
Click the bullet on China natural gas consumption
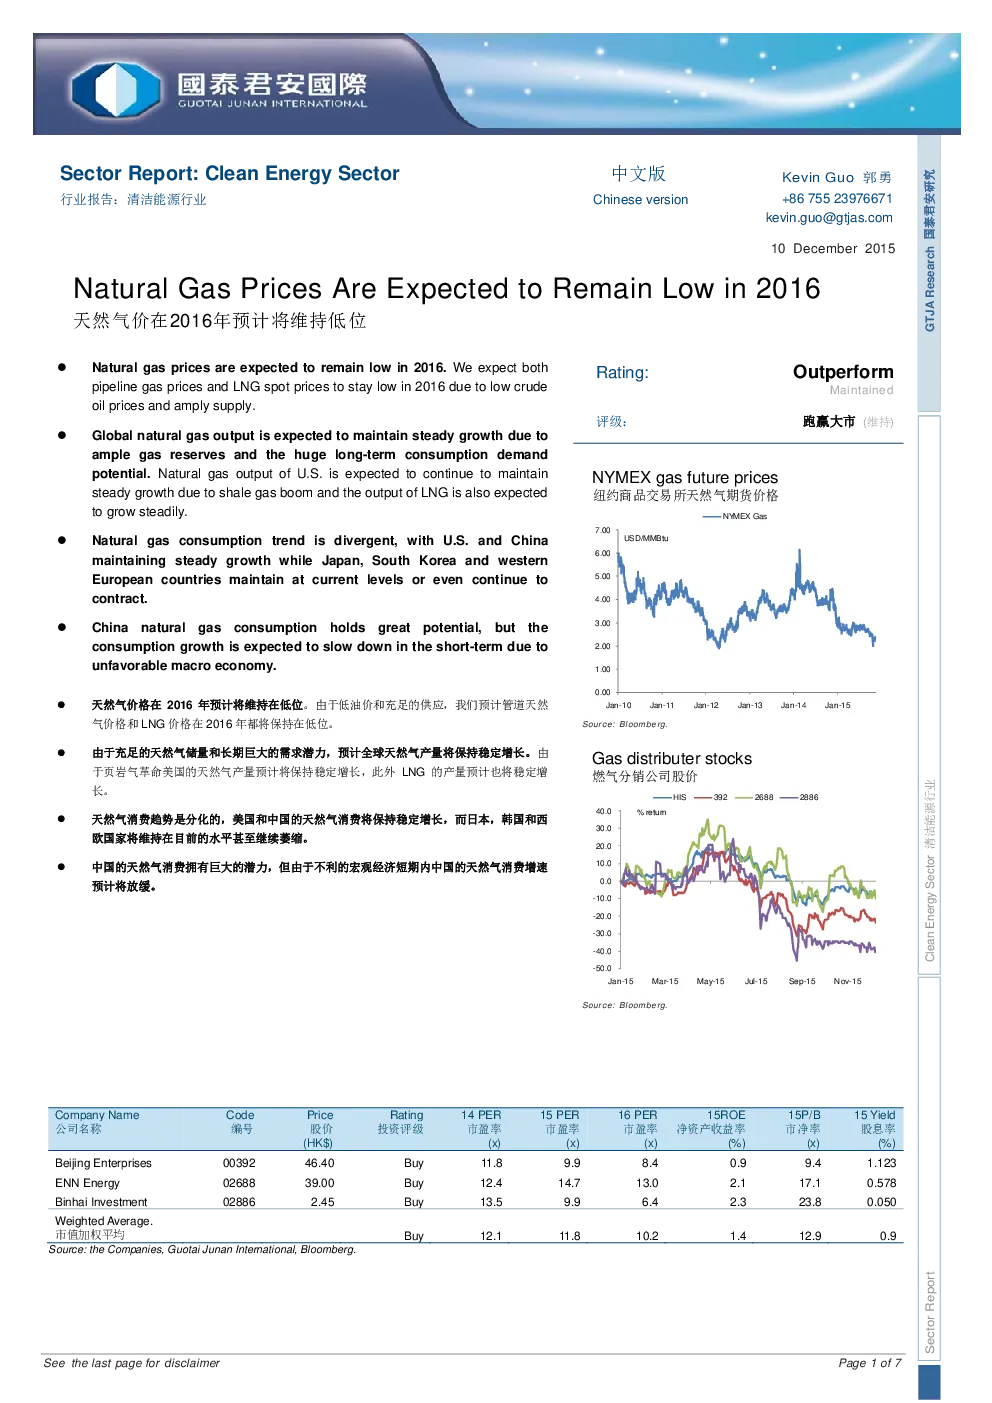(x=320, y=647)
